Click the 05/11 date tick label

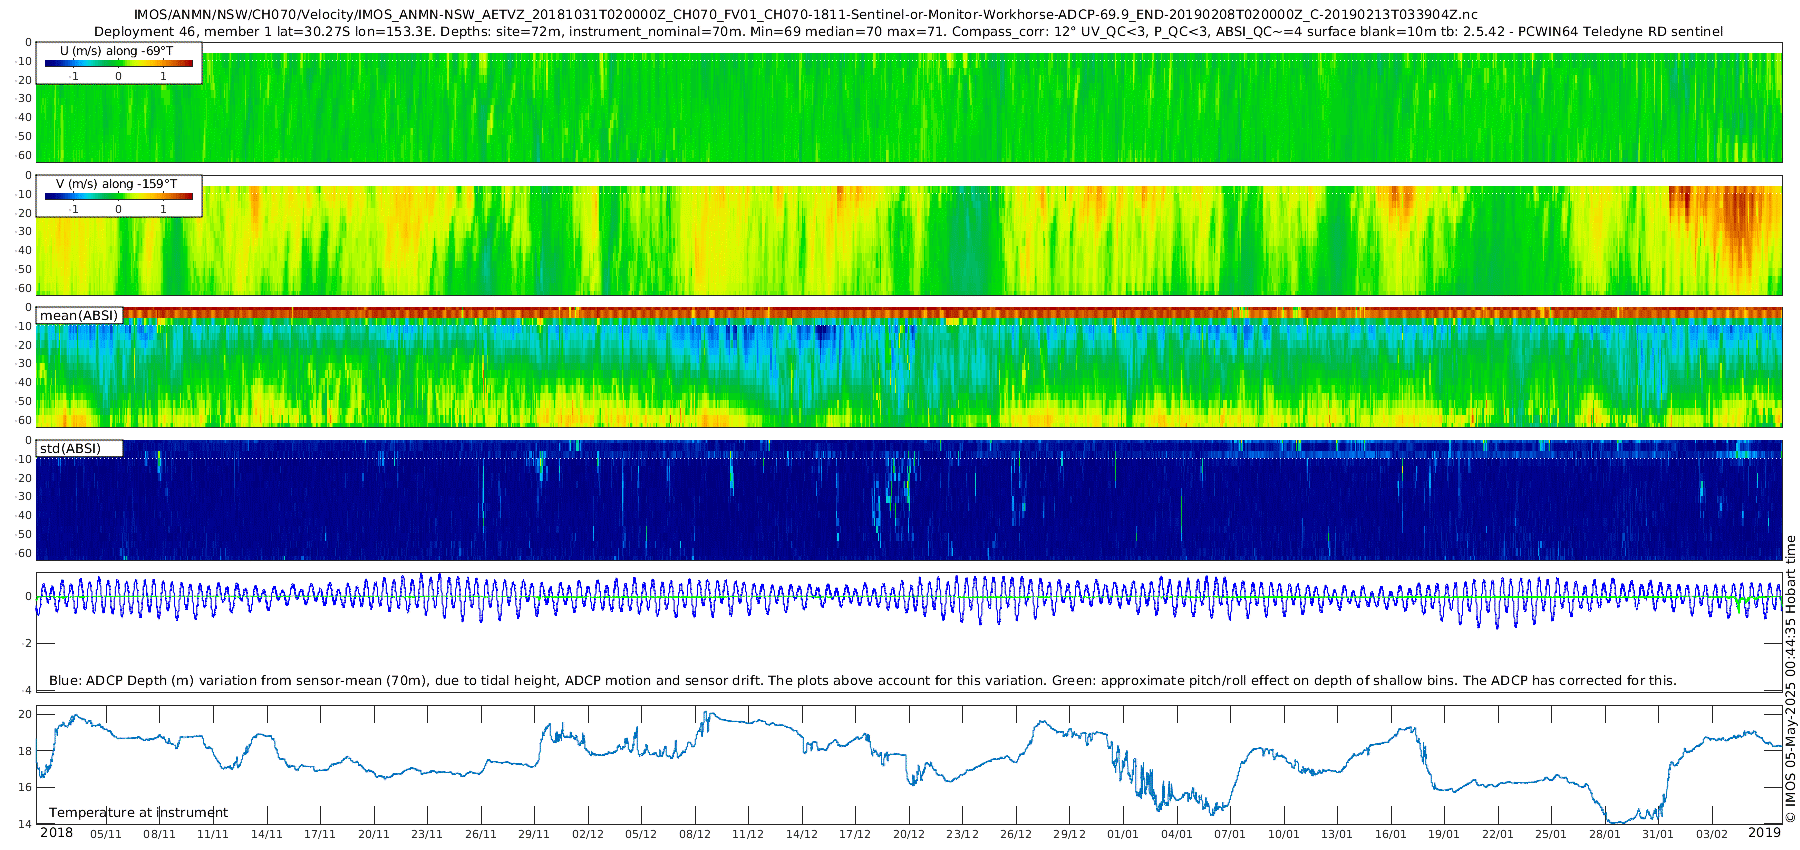coord(106,834)
